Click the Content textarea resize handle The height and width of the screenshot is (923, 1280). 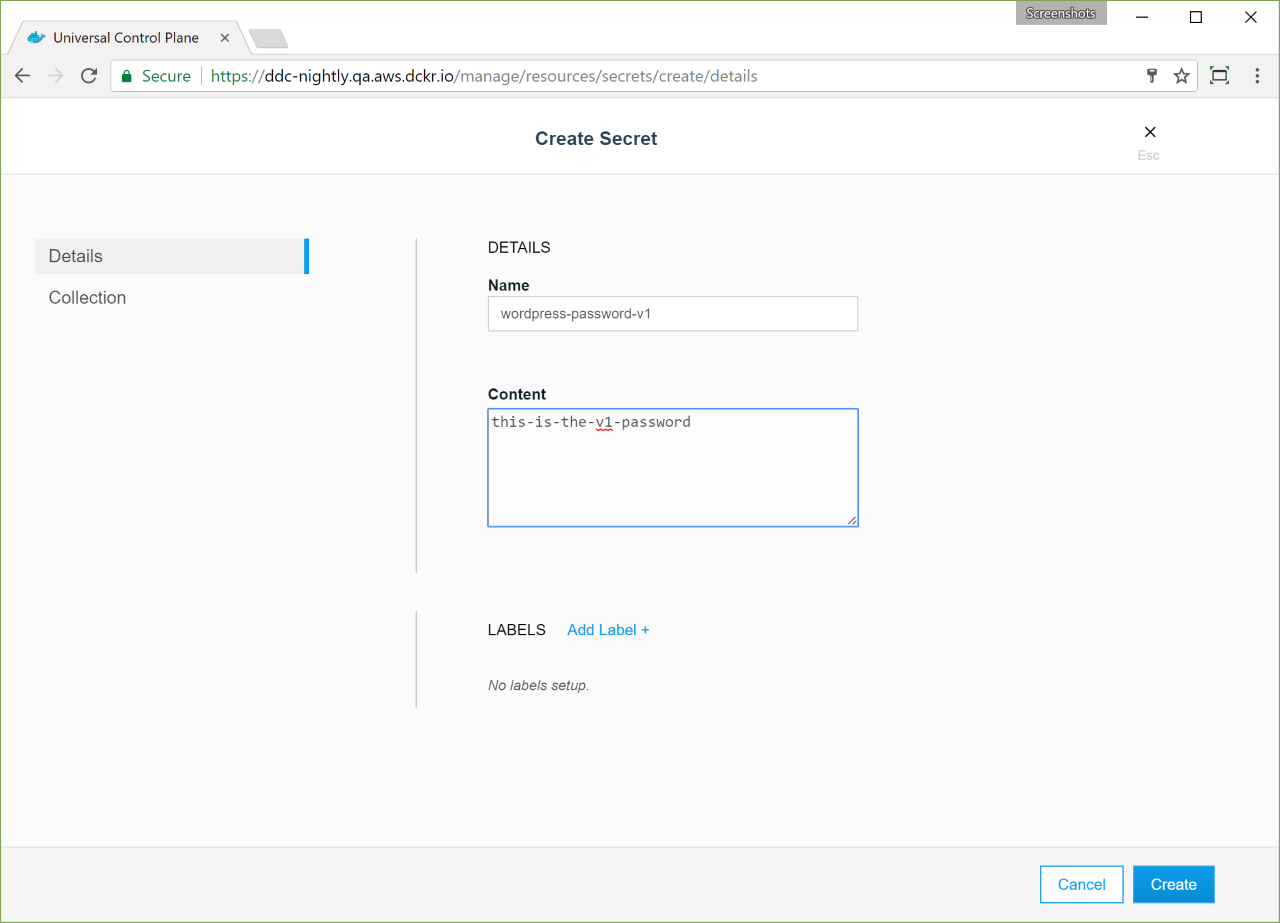point(852,520)
